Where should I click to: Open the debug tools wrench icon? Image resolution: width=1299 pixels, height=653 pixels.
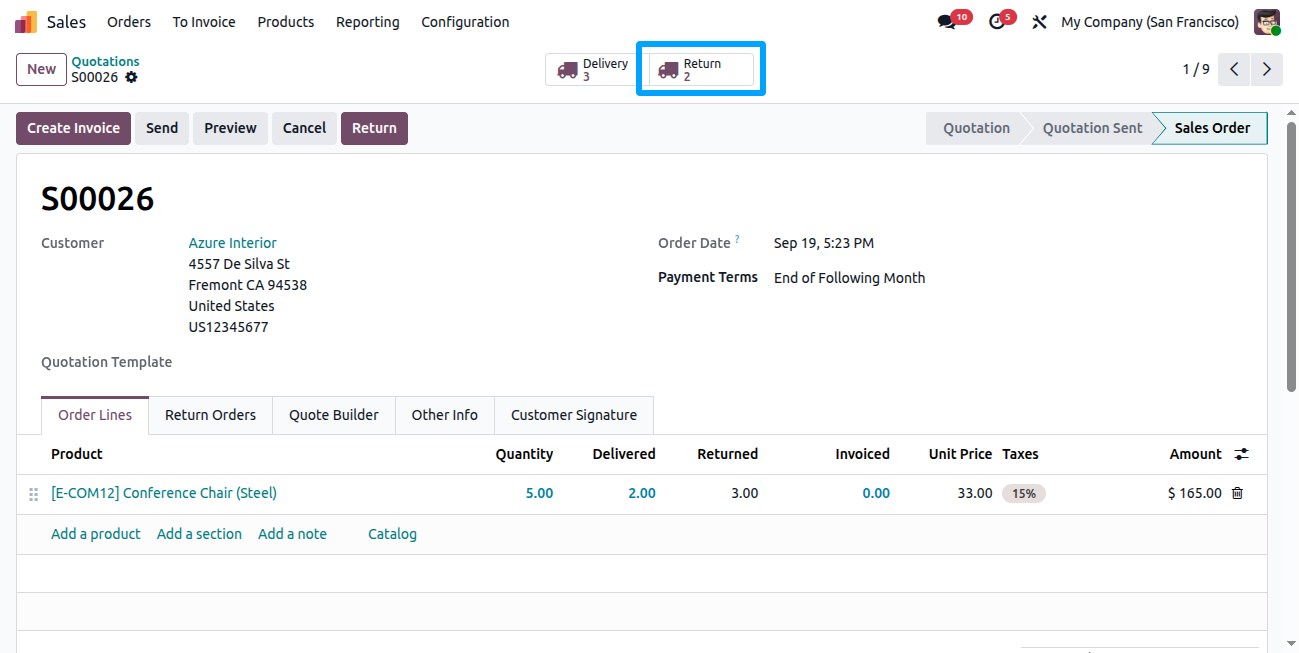click(x=1039, y=22)
